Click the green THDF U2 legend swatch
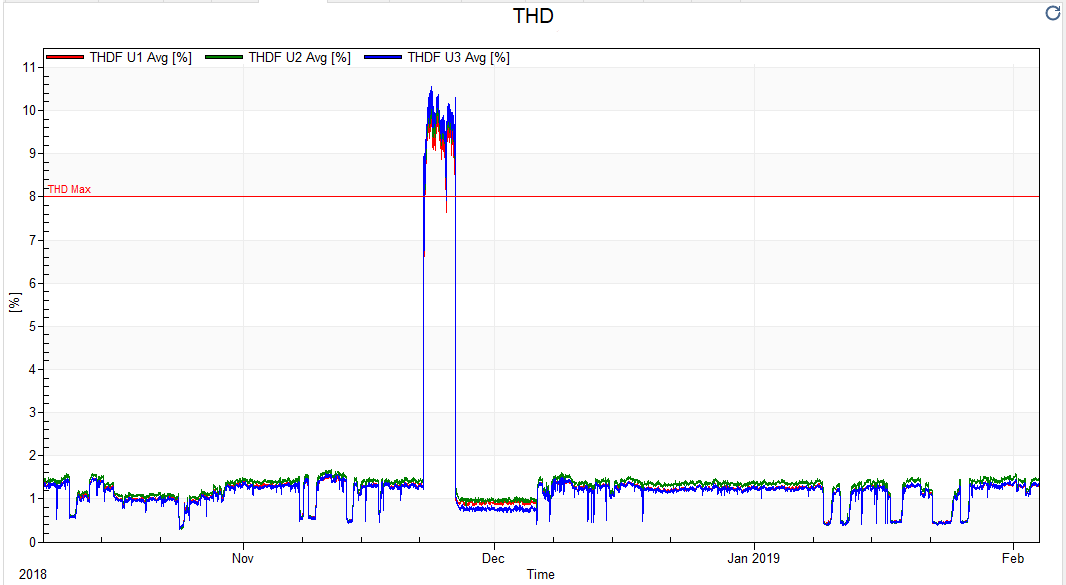Image resolution: width=1066 pixels, height=585 pixels. (x=224, y=57)
